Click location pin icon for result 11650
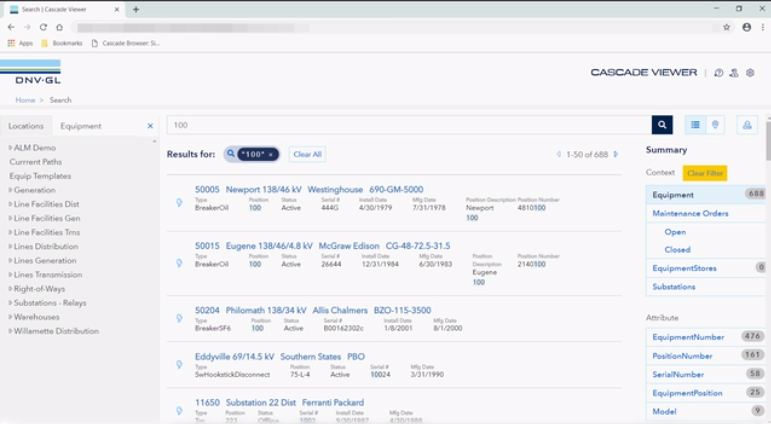This screenshot has width=771, height=424. point(179,410)
